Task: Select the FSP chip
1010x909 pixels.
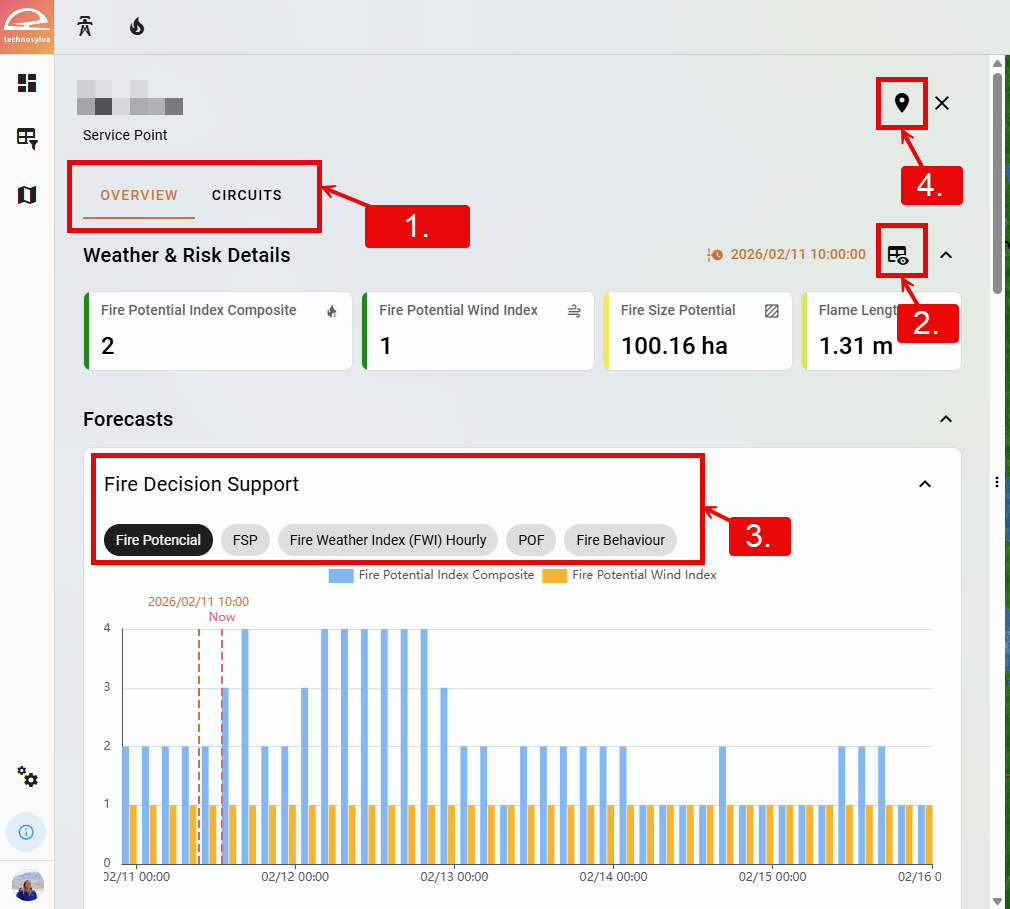Action: pos(245,540)
